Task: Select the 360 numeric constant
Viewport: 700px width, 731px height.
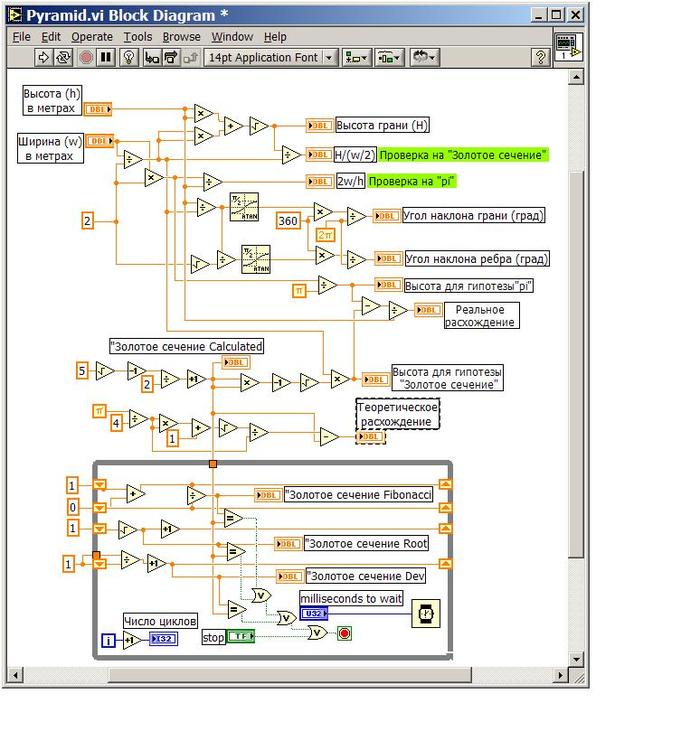Action: [288, 221]
